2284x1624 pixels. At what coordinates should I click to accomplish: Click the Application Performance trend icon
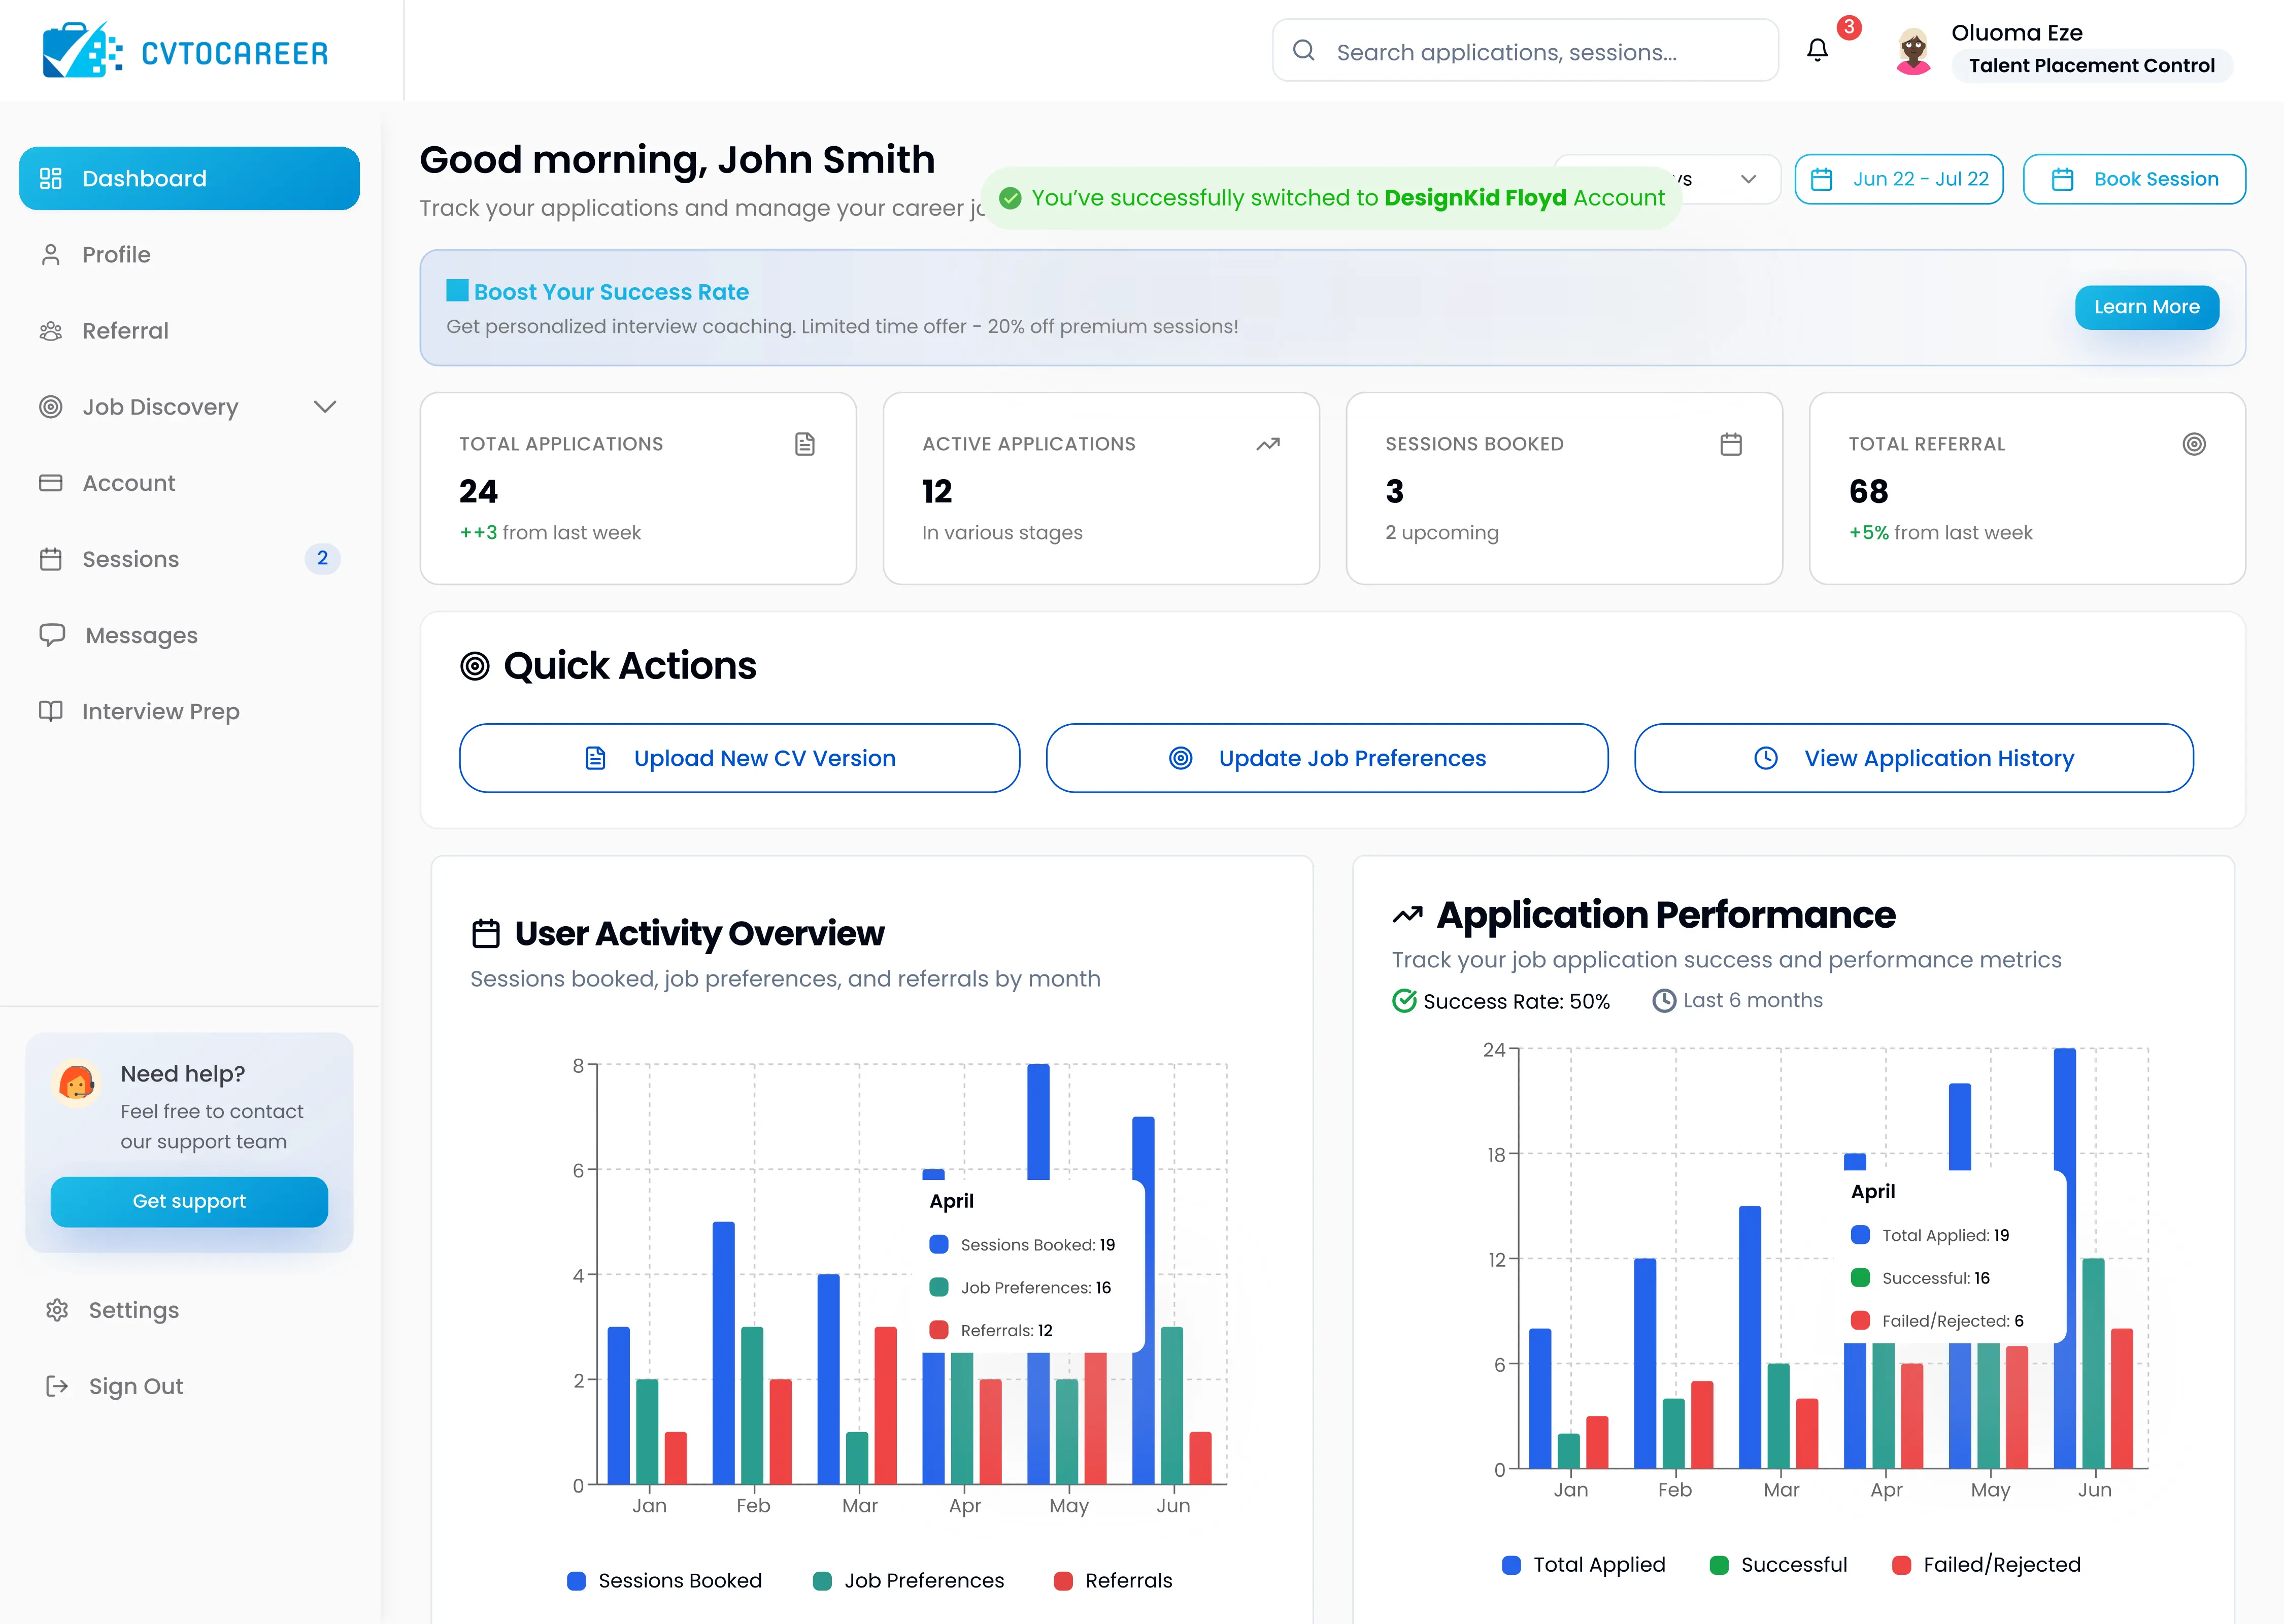[1408, 914]
